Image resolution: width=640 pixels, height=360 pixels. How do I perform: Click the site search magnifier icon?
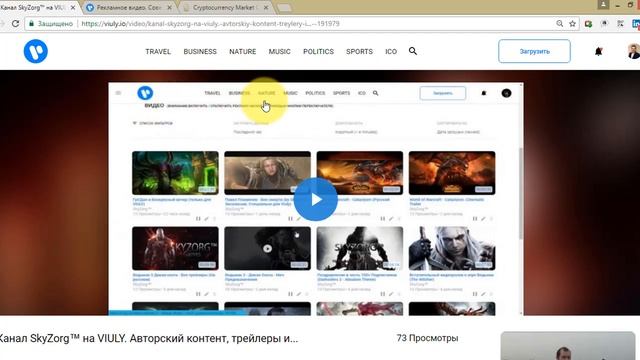pos(413,51)
